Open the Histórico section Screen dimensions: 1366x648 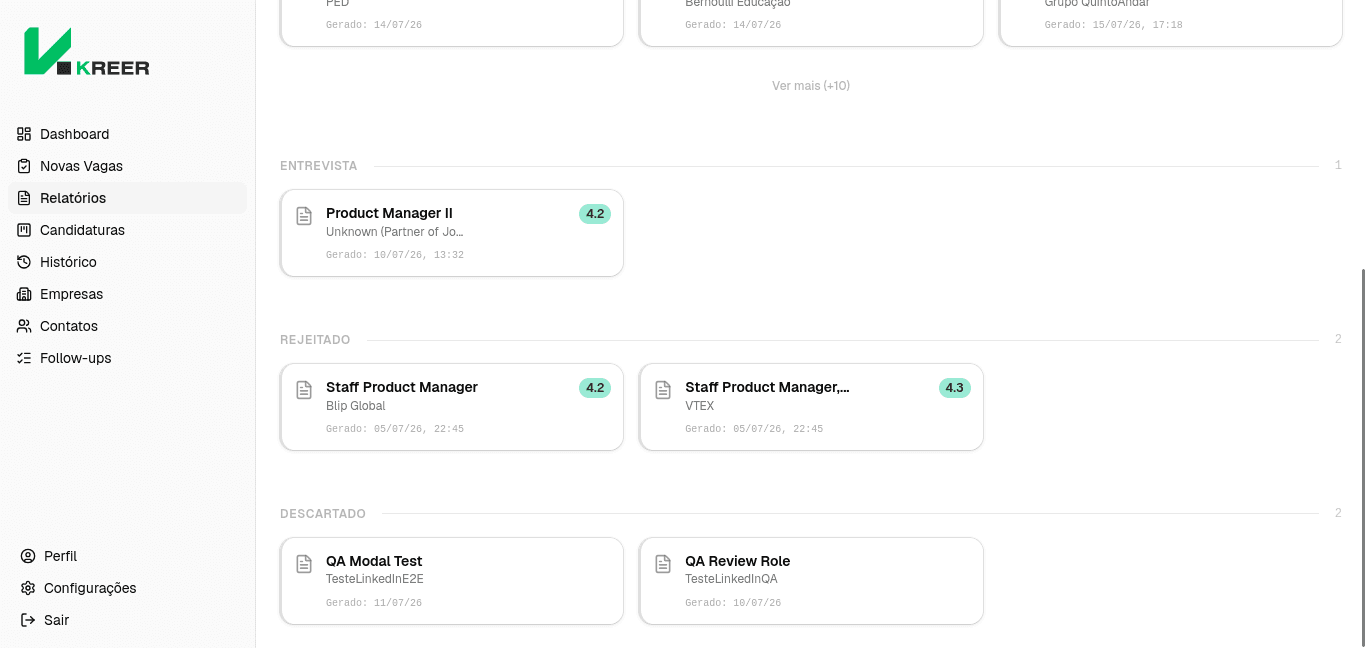pyautogui.click(x=127, y=262)
